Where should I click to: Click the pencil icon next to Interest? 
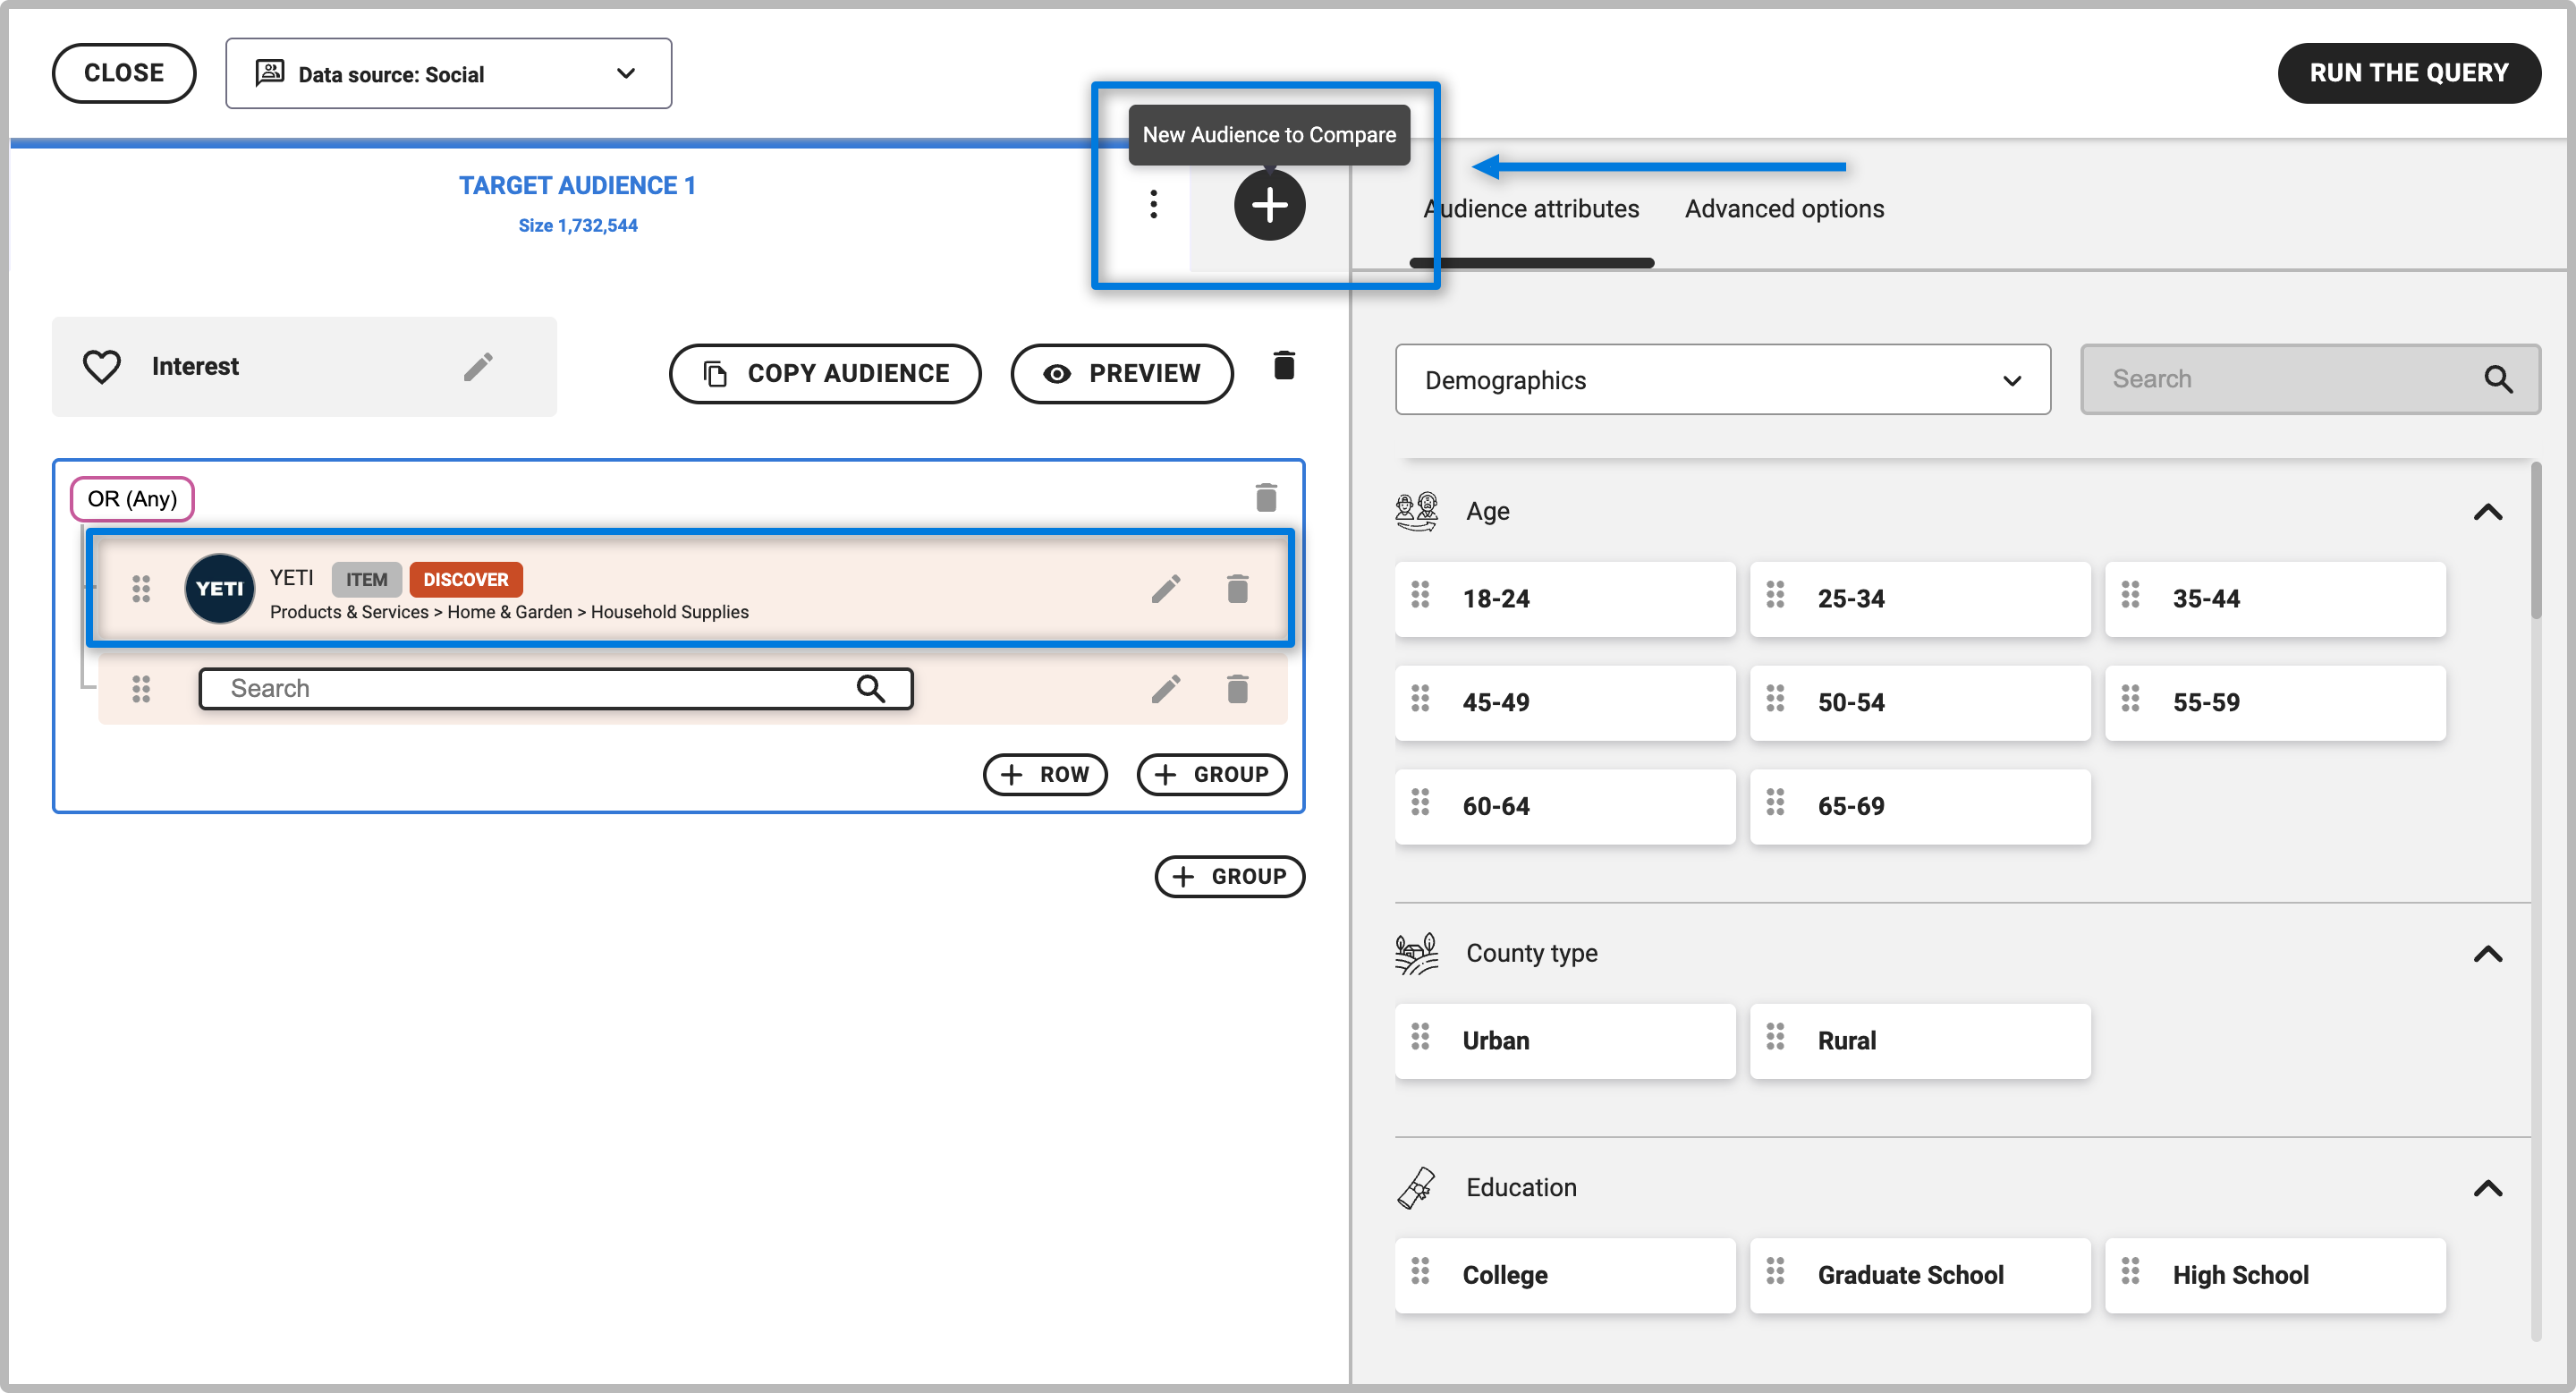pos(478,367)
